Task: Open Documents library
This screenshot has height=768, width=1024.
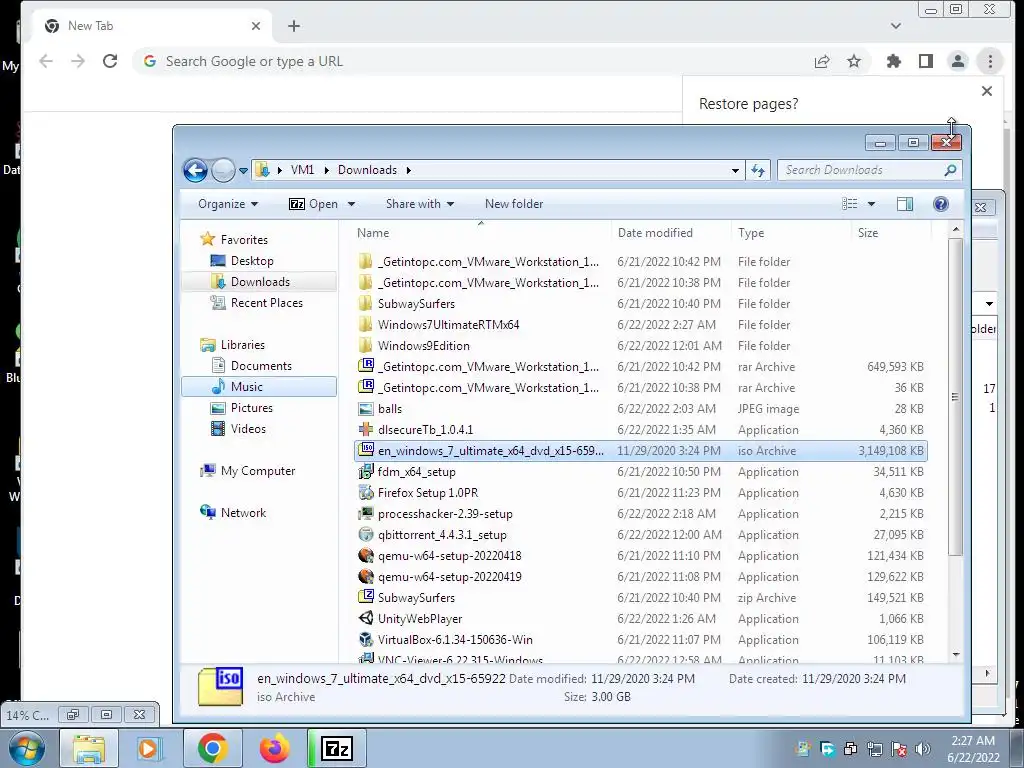Action: click(261, 366)
